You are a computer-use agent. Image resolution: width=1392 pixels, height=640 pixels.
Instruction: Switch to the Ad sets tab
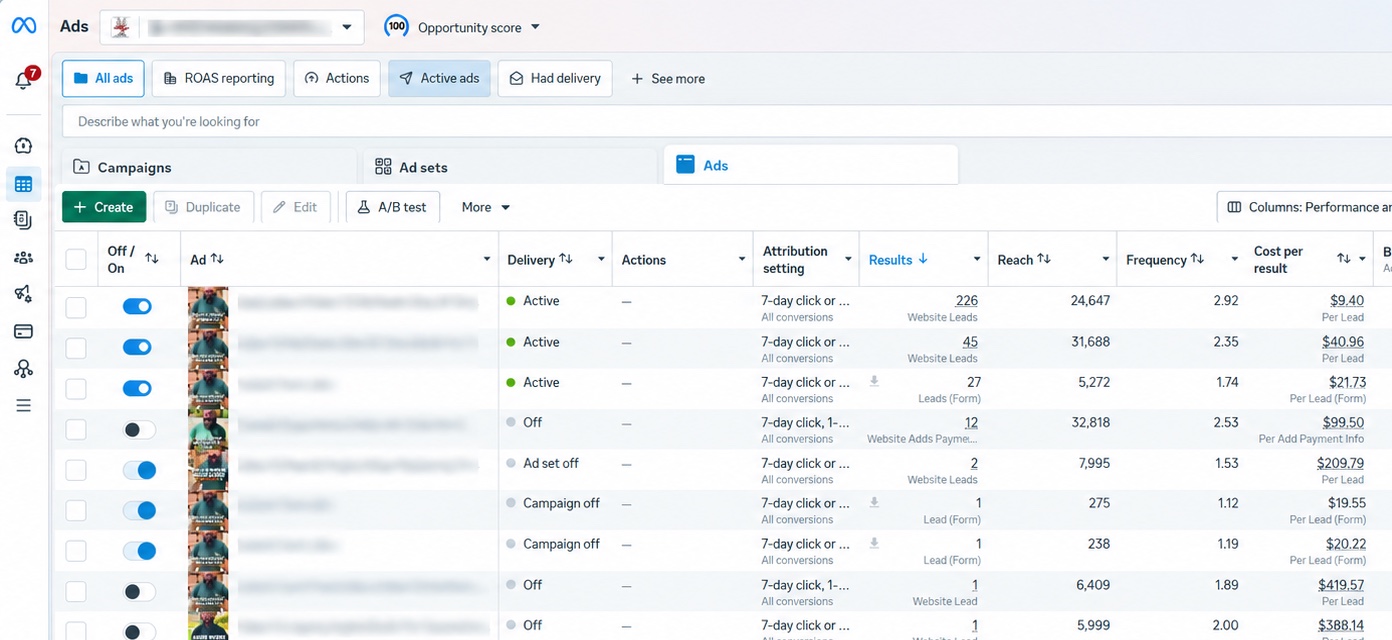pos(510,167)
